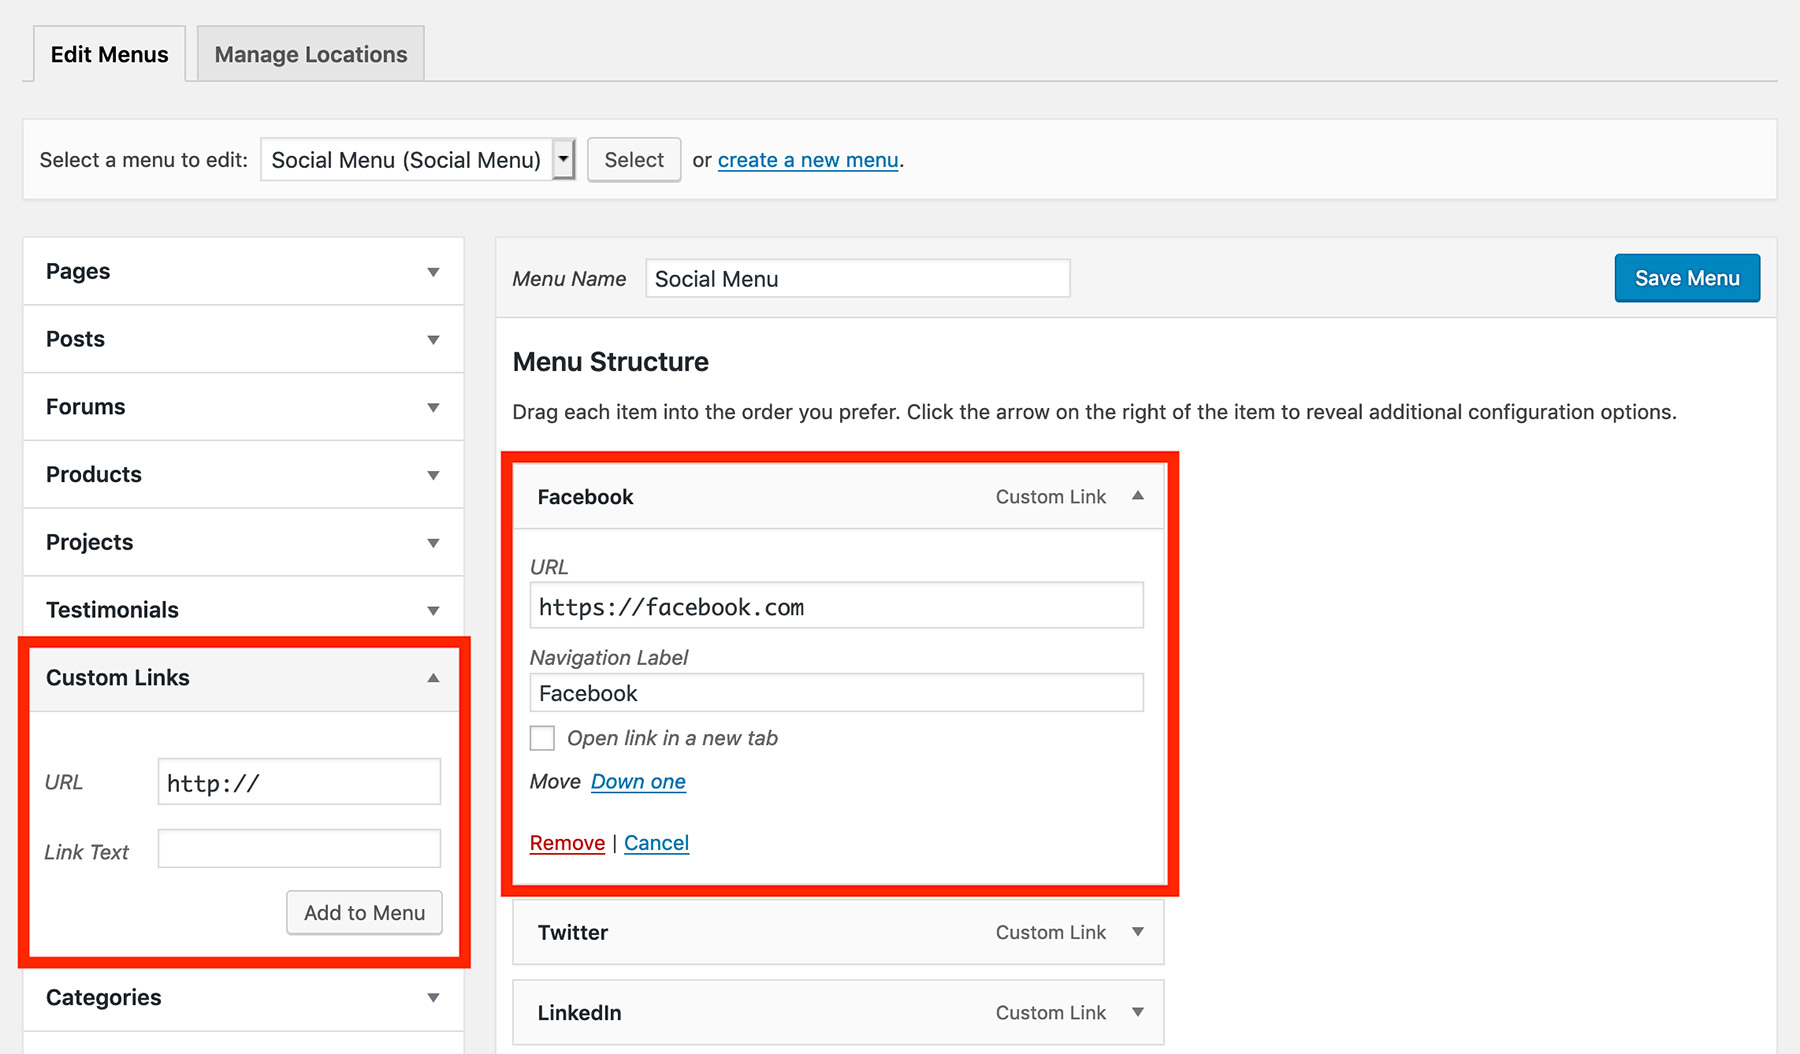
Task: Click the Select button
Action: point(634,160)
